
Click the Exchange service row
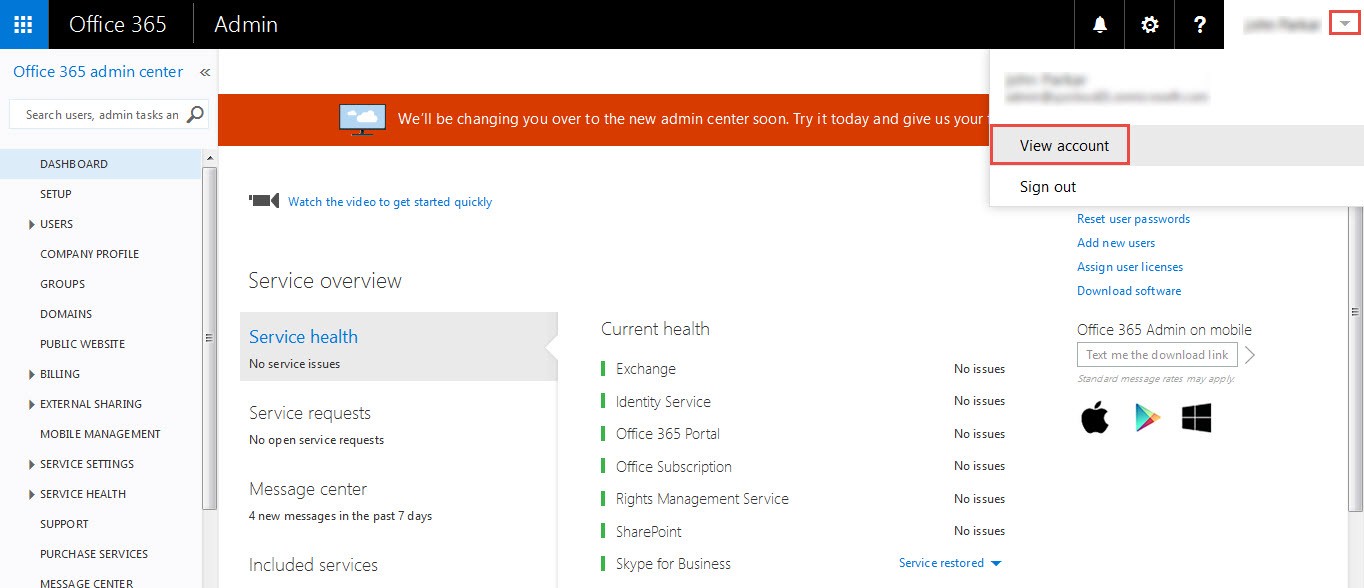(x=803, y=369)
